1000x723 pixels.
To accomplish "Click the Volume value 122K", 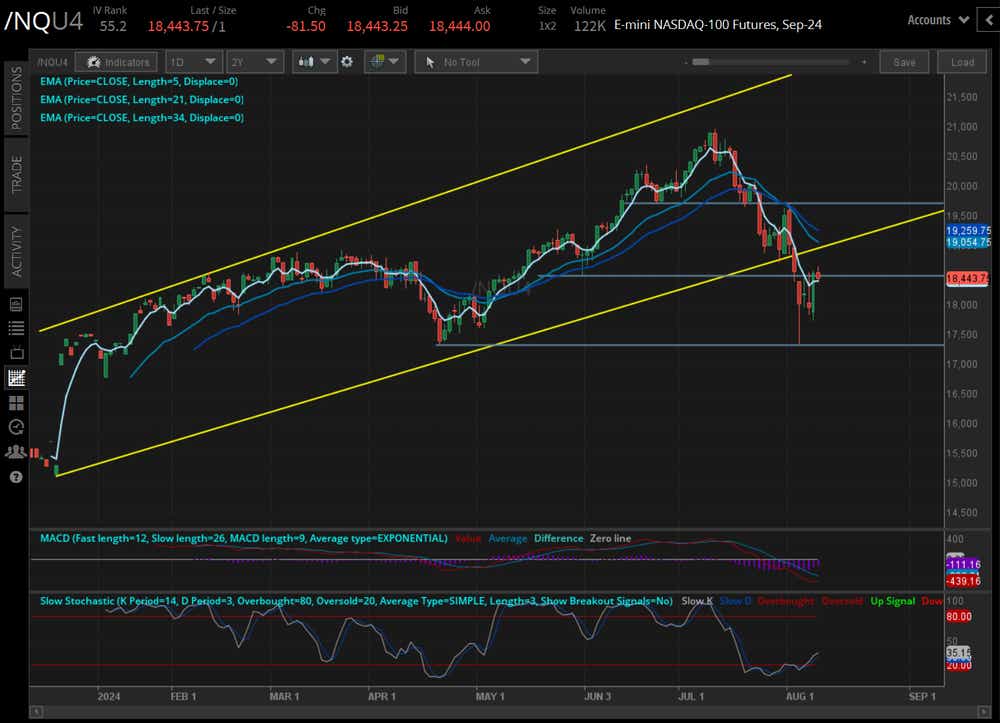I will point(589,26).
